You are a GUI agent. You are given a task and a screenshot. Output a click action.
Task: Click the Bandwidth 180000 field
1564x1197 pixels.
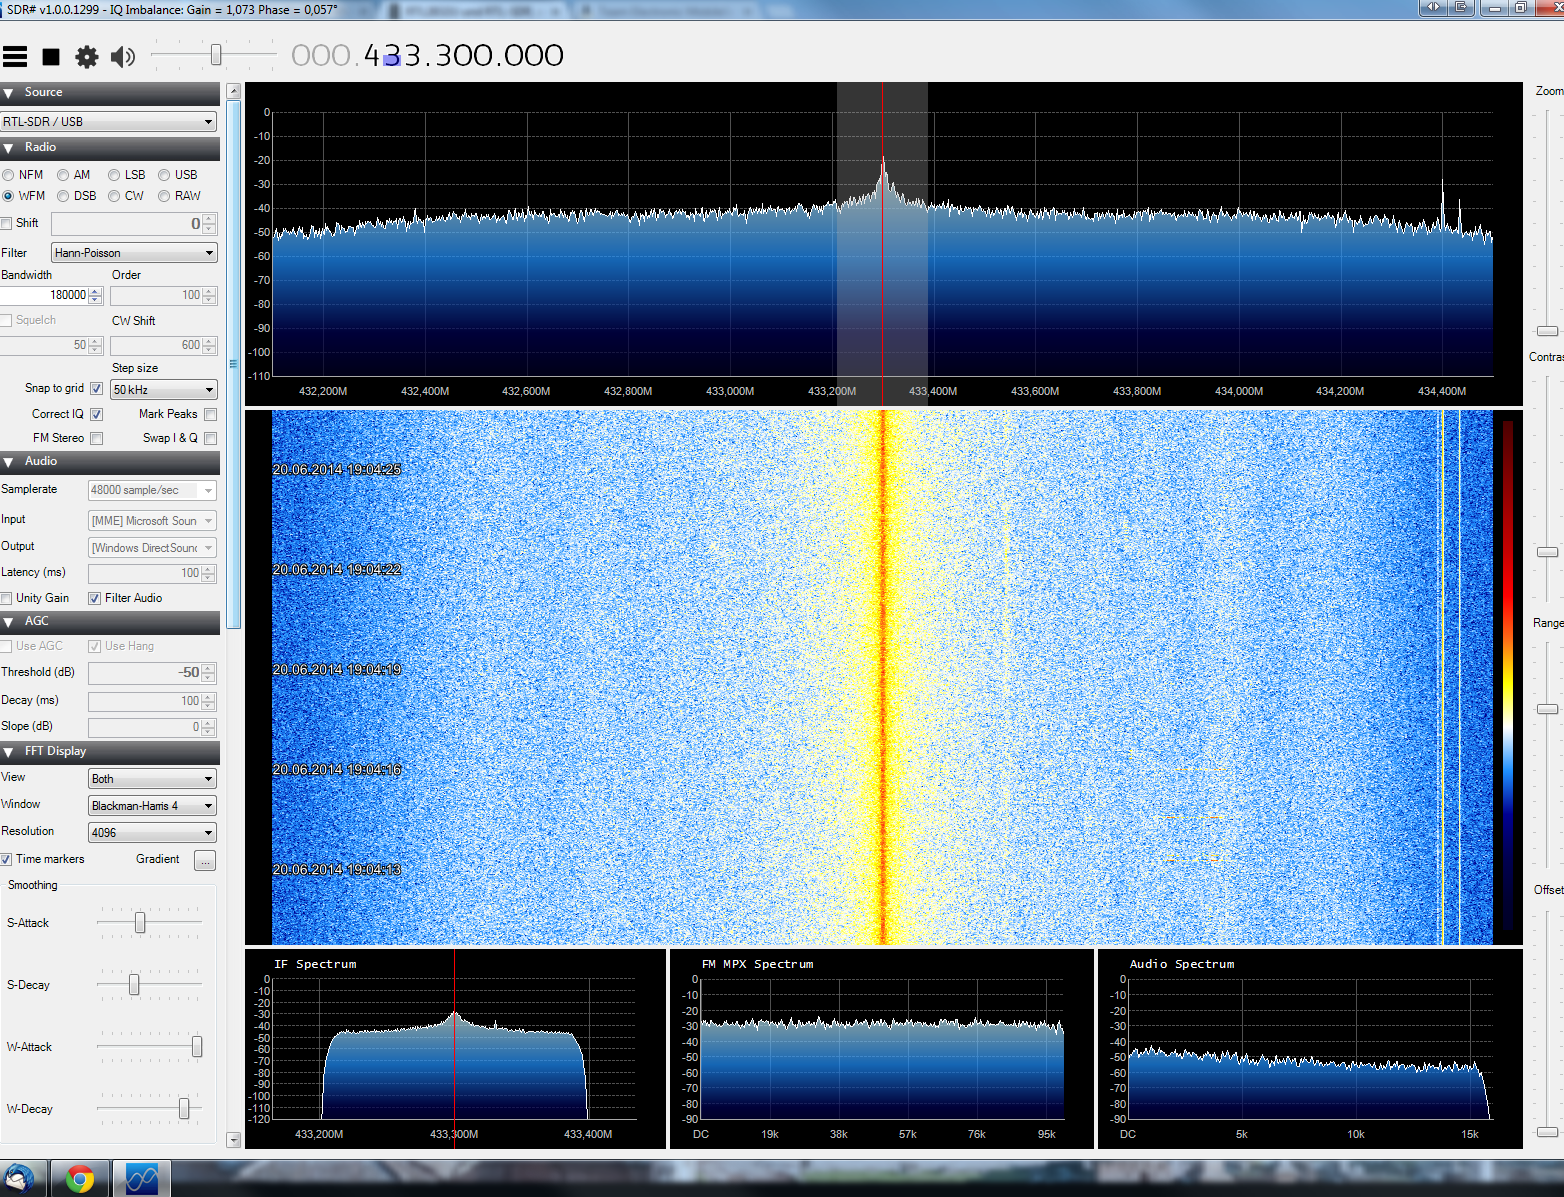pyautogui.click(x=45, y=295)
